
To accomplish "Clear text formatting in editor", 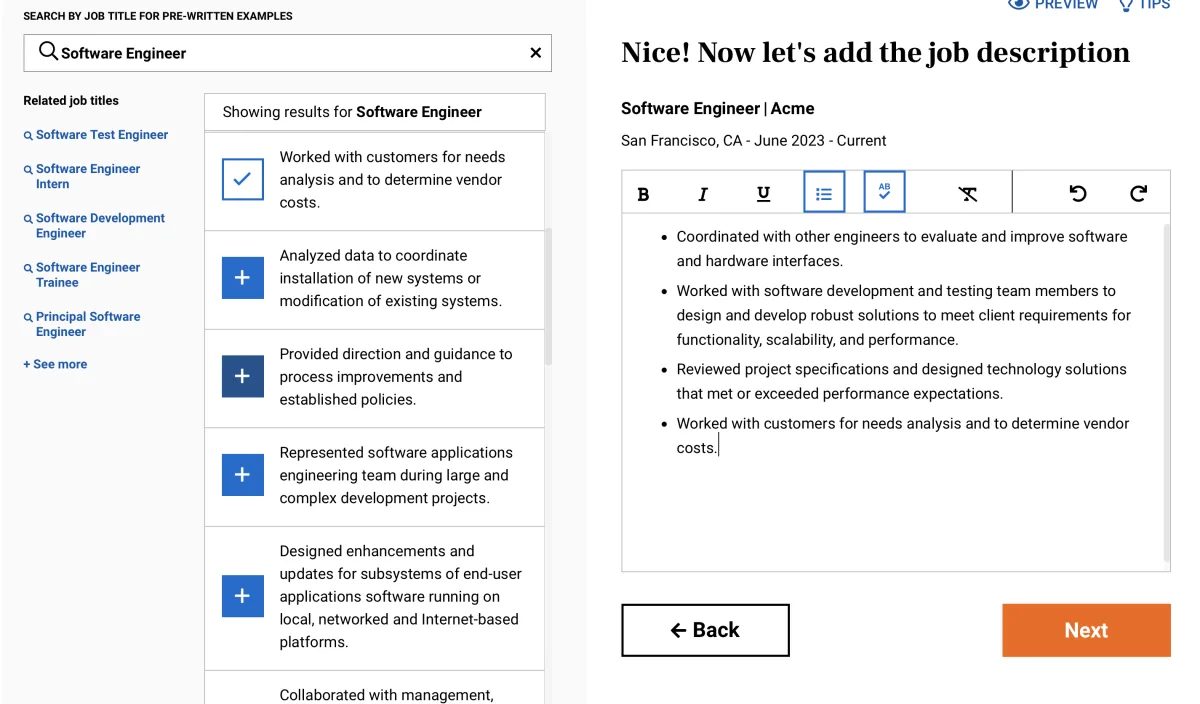I will pos(967,194).
